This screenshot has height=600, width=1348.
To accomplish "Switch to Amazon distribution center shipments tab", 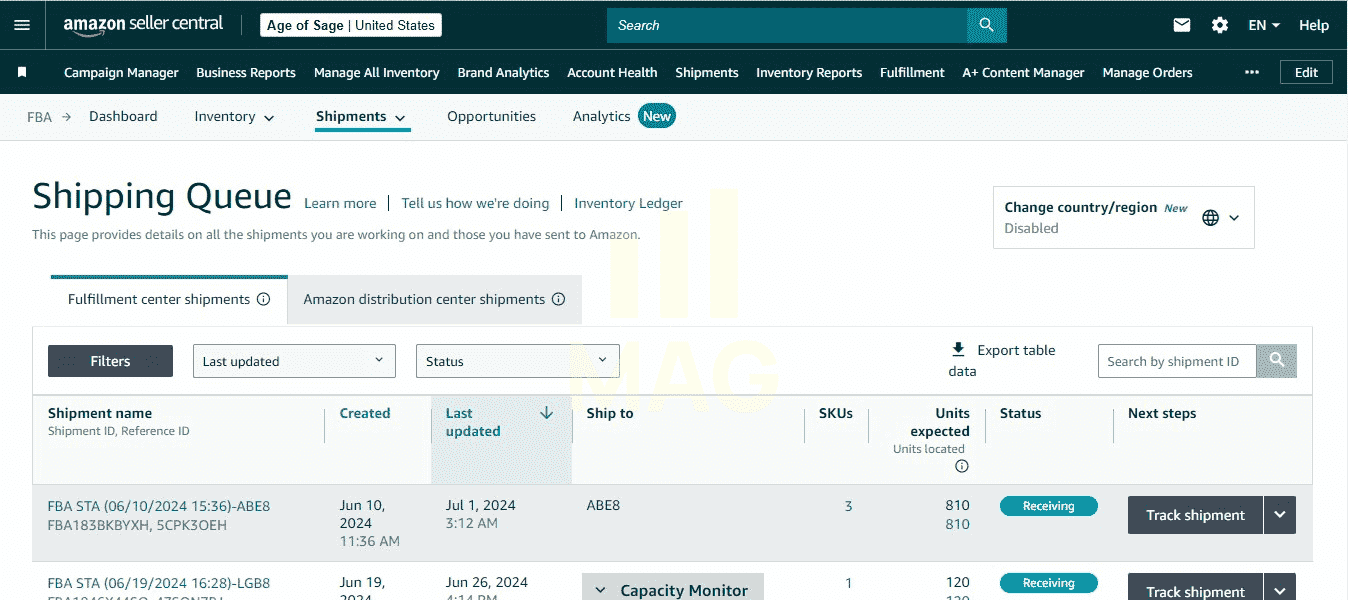I will [434, 299].
